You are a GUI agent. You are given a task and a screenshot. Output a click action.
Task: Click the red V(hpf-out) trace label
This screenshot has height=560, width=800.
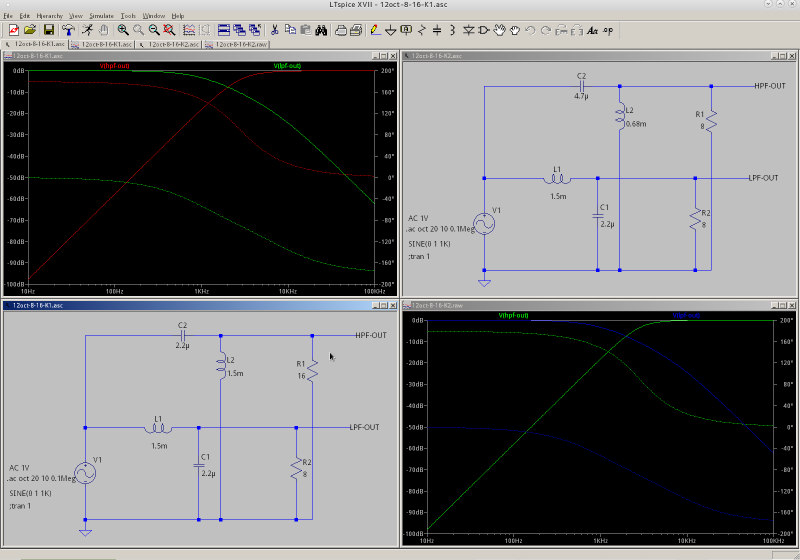[x=114, y=66]
